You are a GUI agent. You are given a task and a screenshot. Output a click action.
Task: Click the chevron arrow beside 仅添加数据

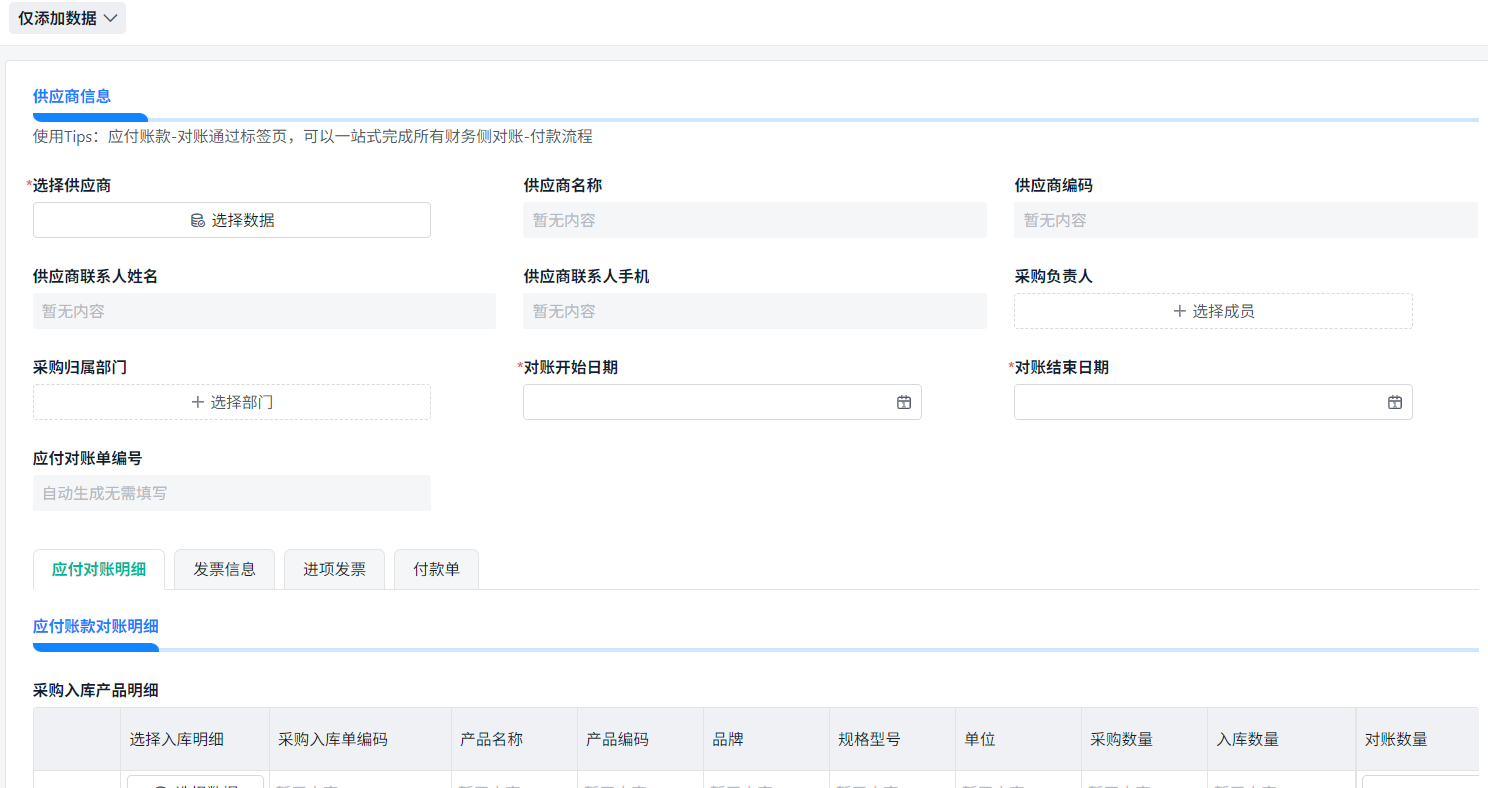pos(112,17)
